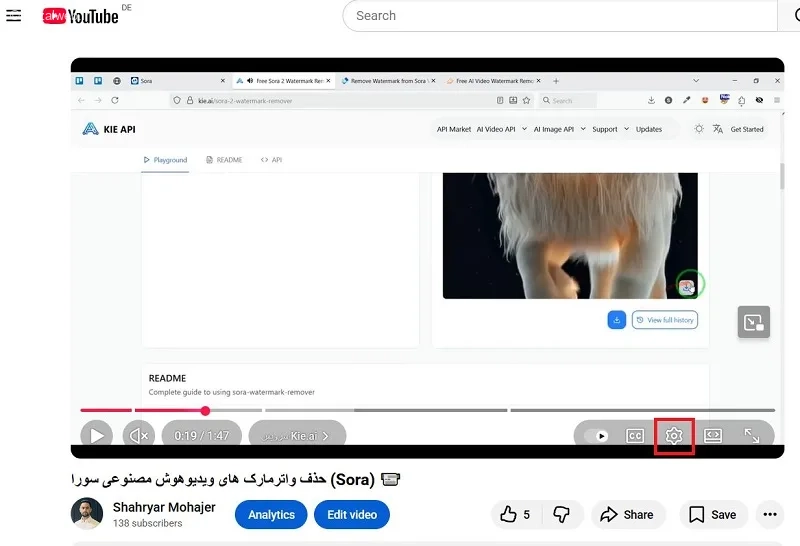
Task: Dislike the video with thumbs down
Action: pyautogui.click(x=562, y=514)
